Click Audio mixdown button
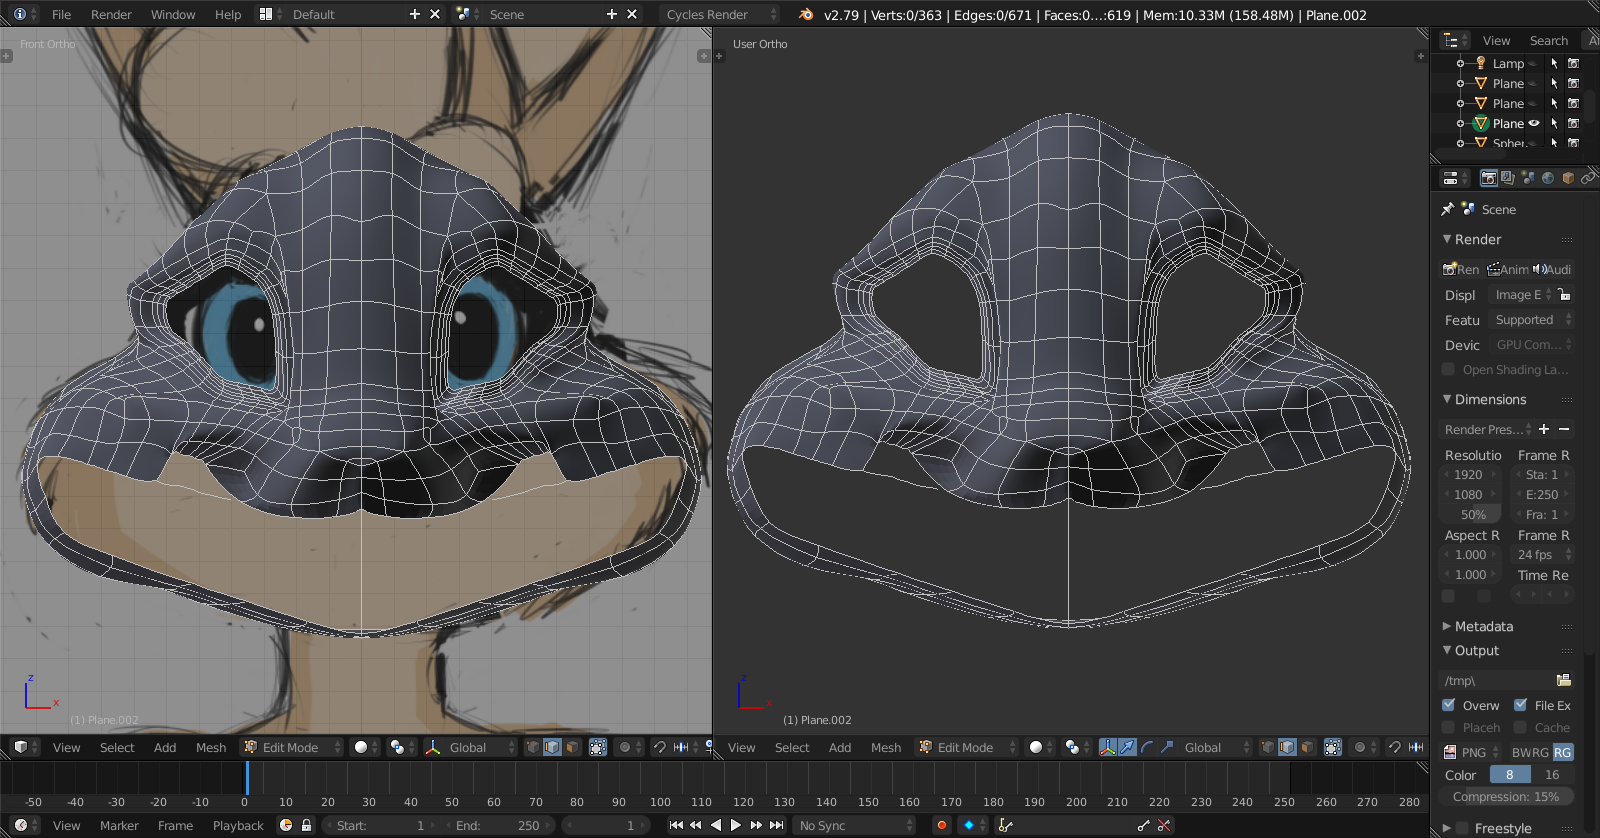1600x838 pixels. [1552, 269]
